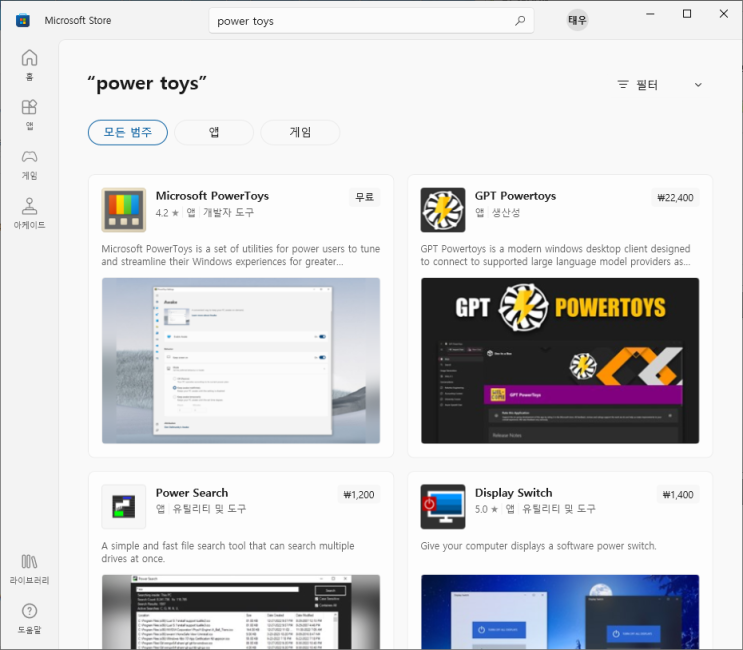Open the GPT Powertoys title link
The image size is (743, 650).
coord(515,196)
